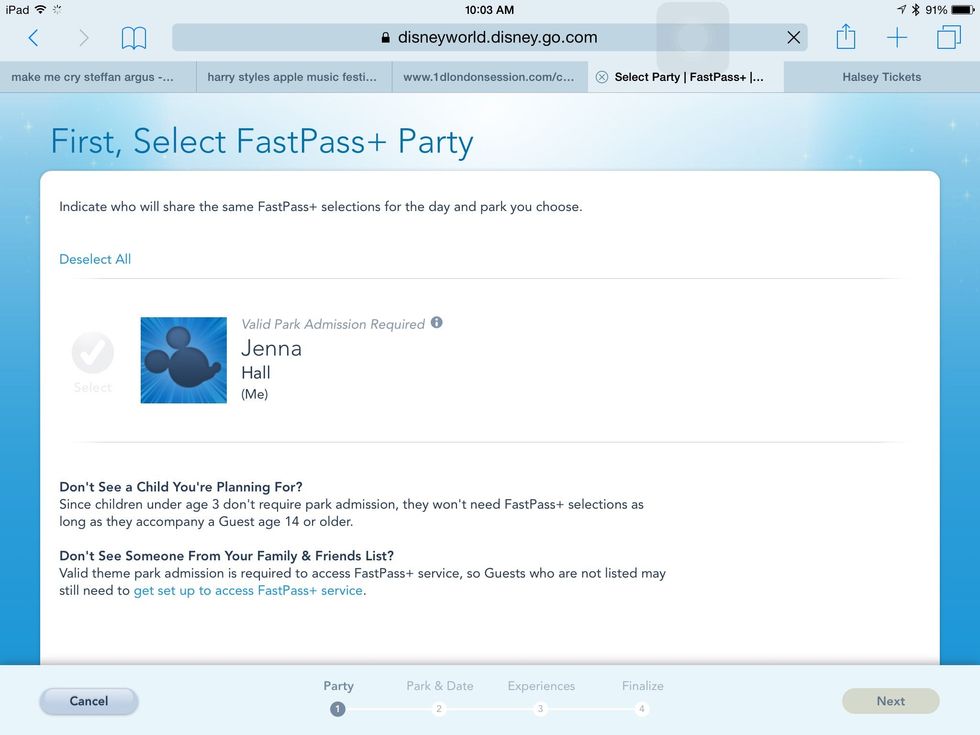Tap the Bluetooth status icon
980x735 pixels.
pyautogui.click(x=915, y=9)
